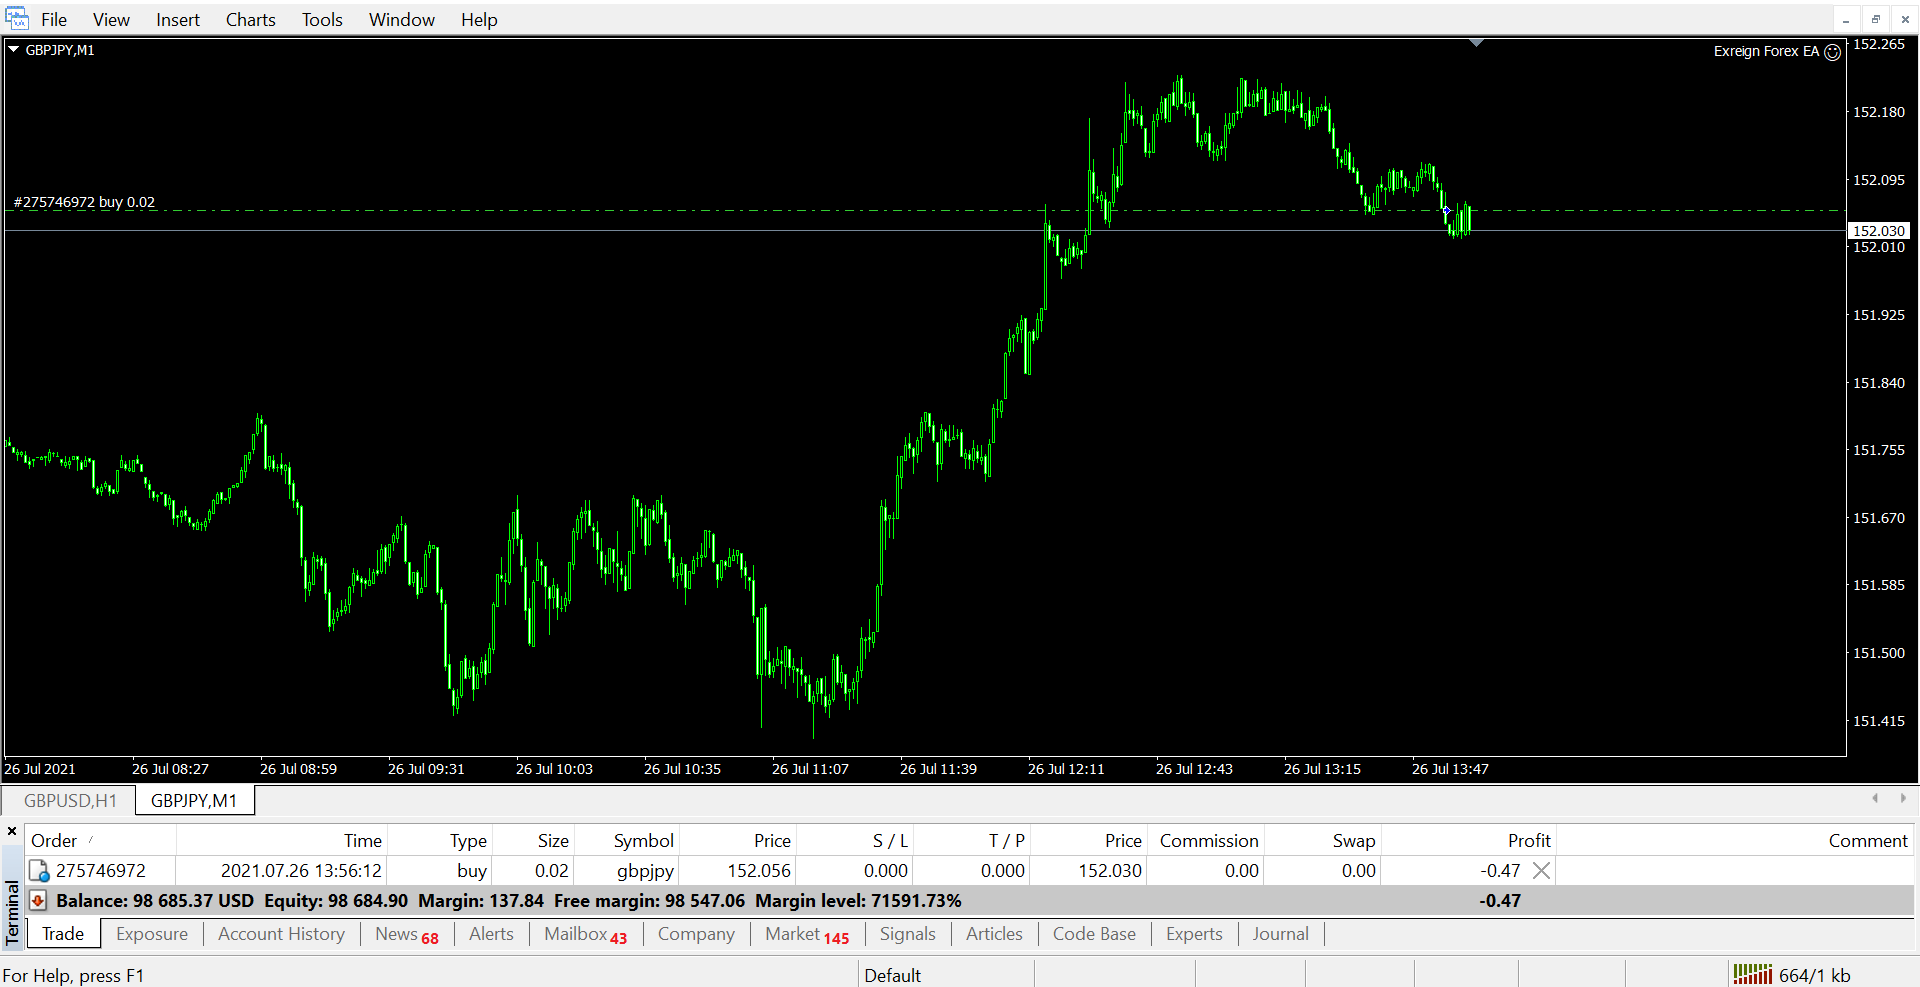Click the connection status bars icon
Viewport: 1920px width, 987px height.
click(x=1752, y=974)
